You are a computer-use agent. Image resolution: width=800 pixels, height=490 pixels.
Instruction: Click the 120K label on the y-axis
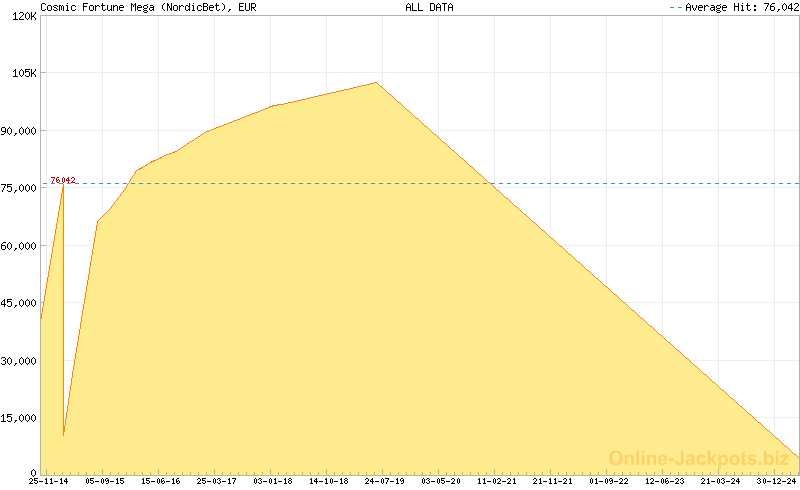[20, 16]
